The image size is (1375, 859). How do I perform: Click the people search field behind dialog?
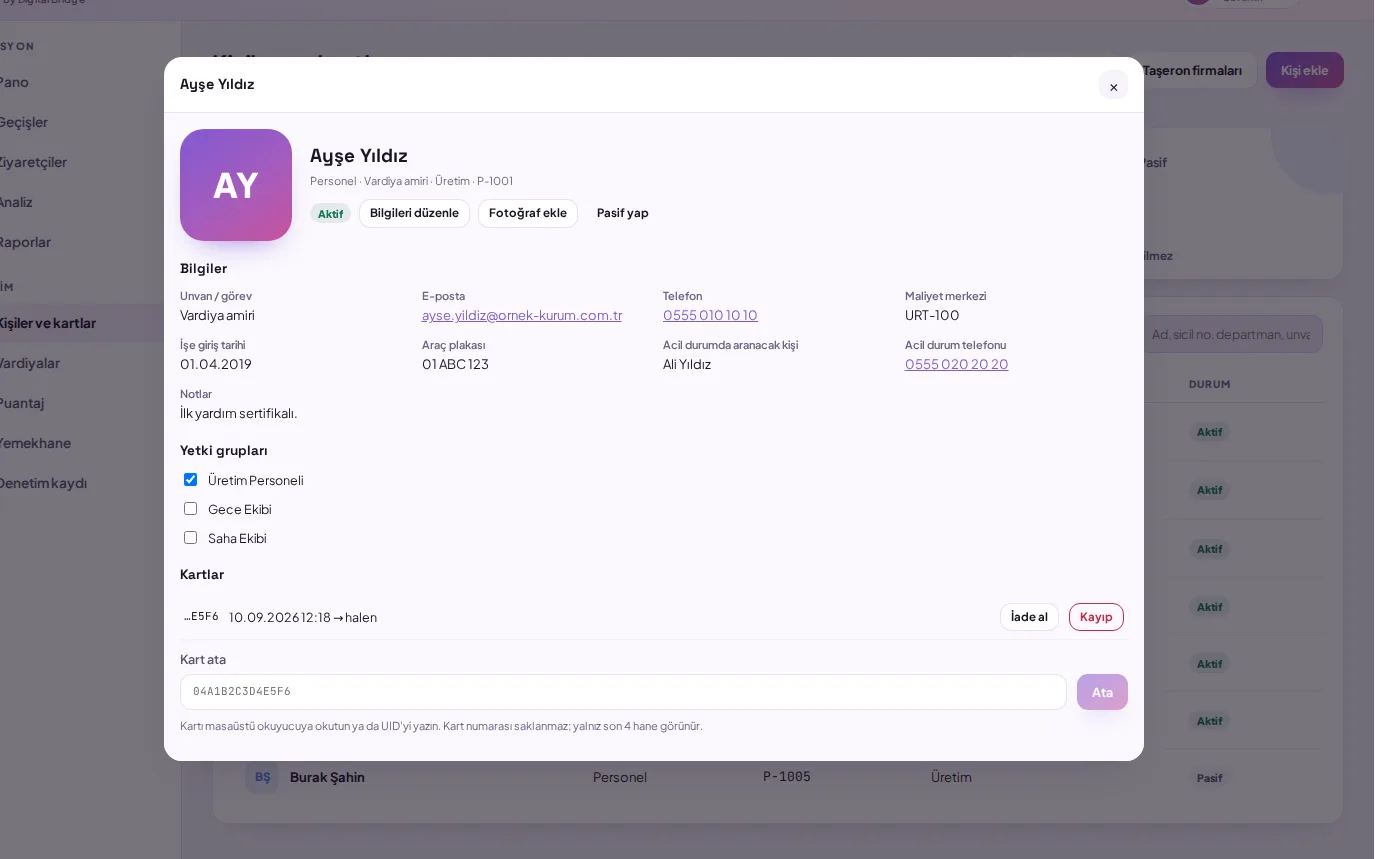pos(1234,334)
